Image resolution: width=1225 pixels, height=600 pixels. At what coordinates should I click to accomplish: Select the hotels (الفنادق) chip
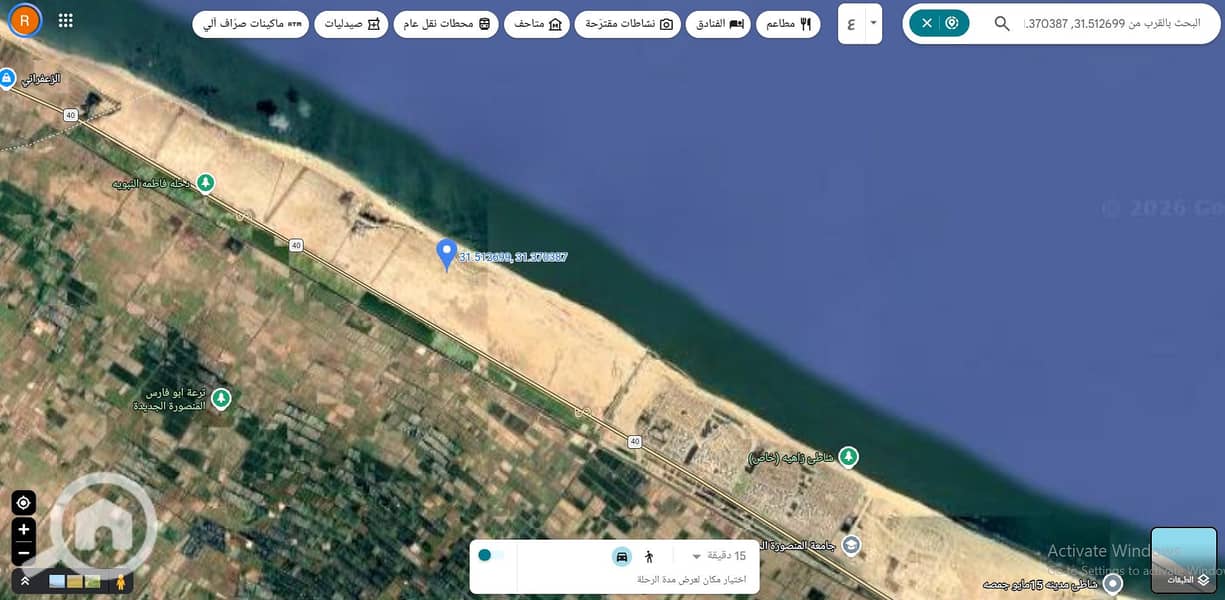(718, 24)
